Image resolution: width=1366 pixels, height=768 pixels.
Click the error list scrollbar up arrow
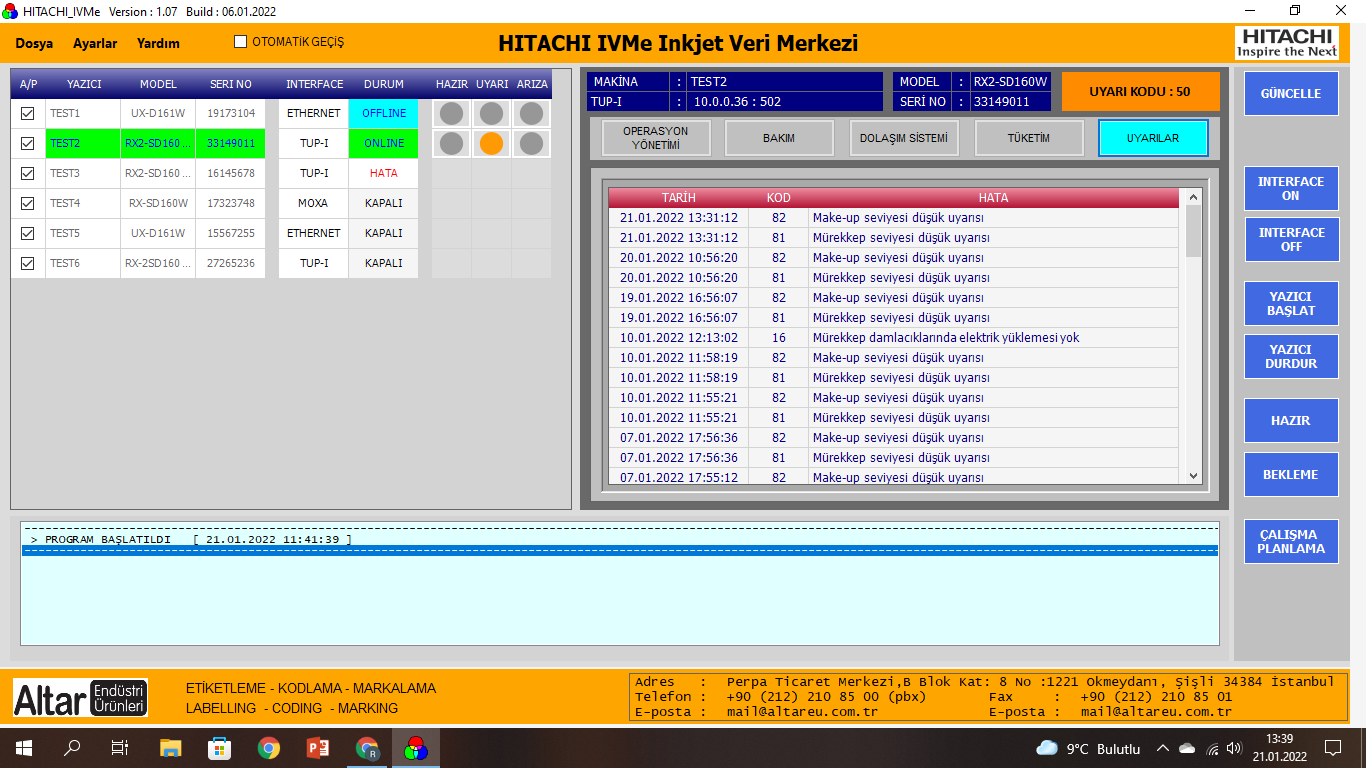(x=1193, y=198)
